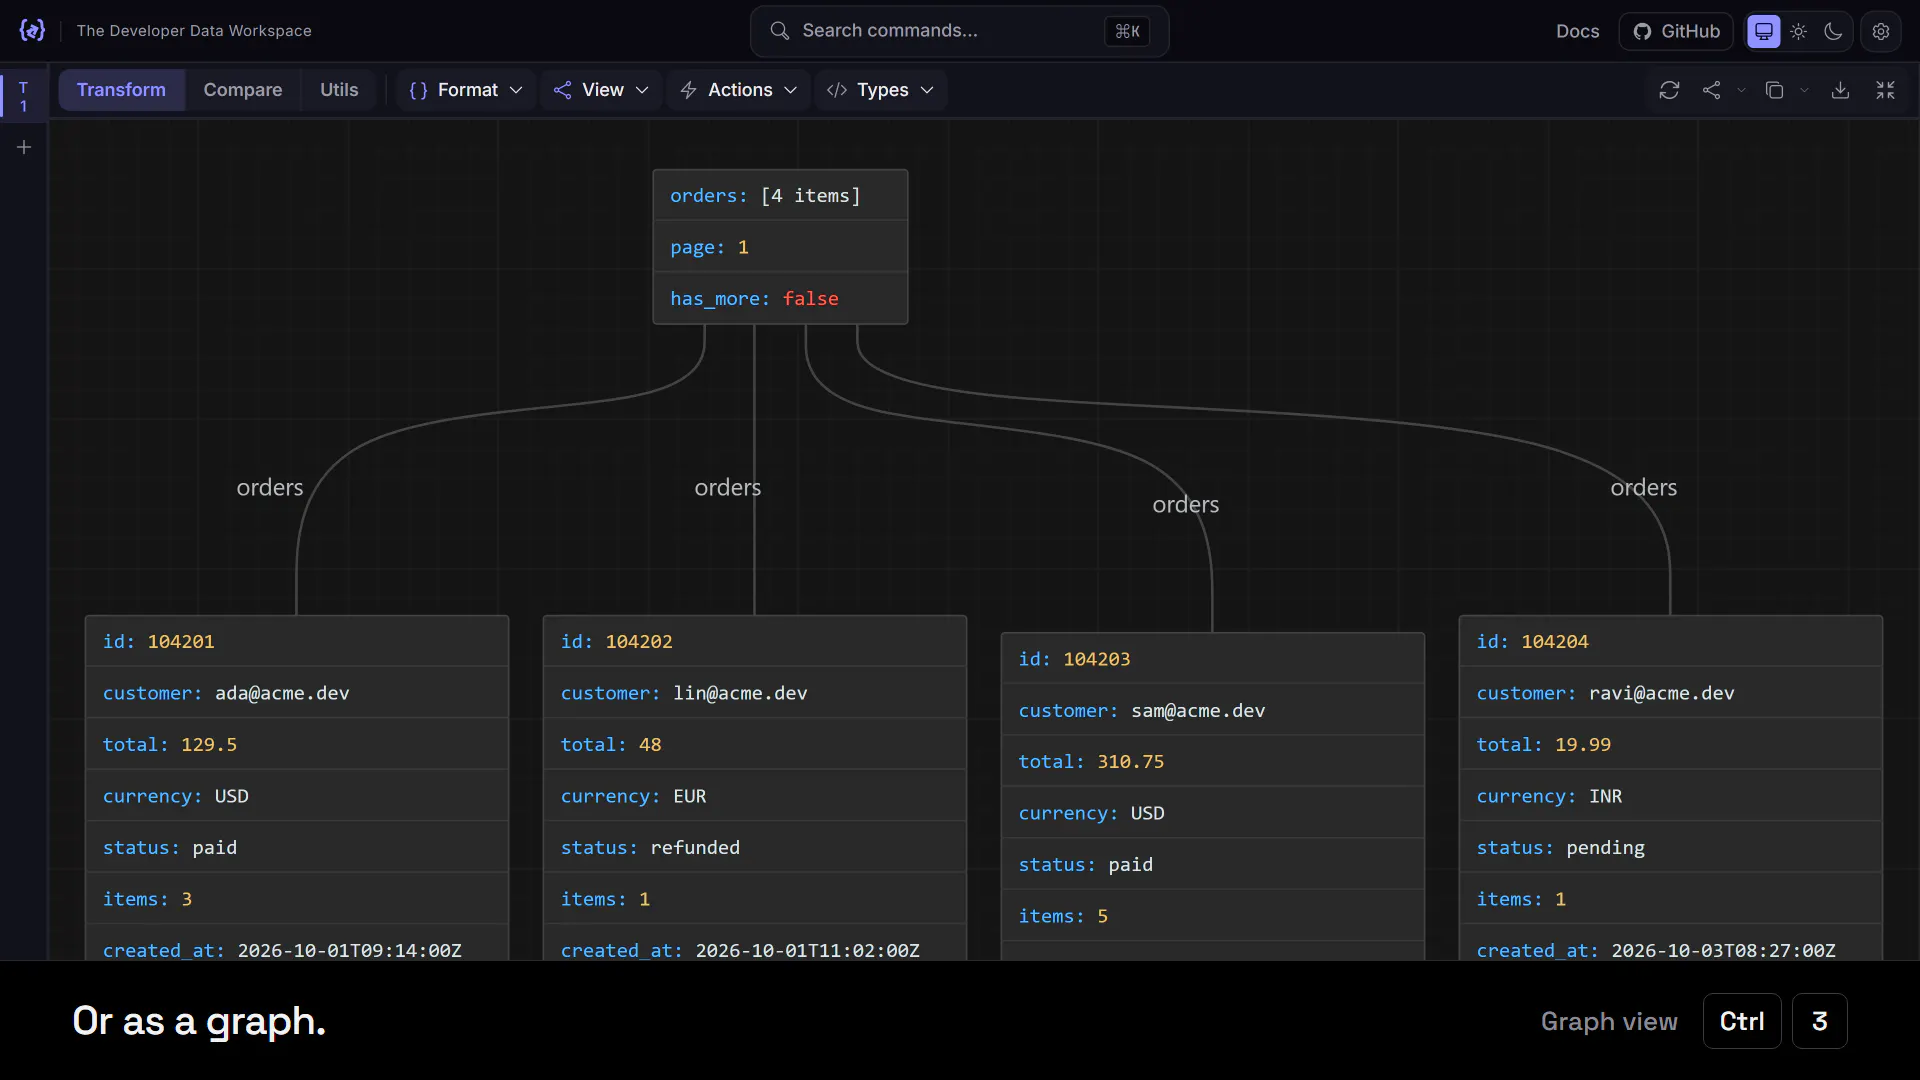The height and width of the screenshot is (1080, 1920).
Task: Click the download icon
Action: click(1840, 90)
